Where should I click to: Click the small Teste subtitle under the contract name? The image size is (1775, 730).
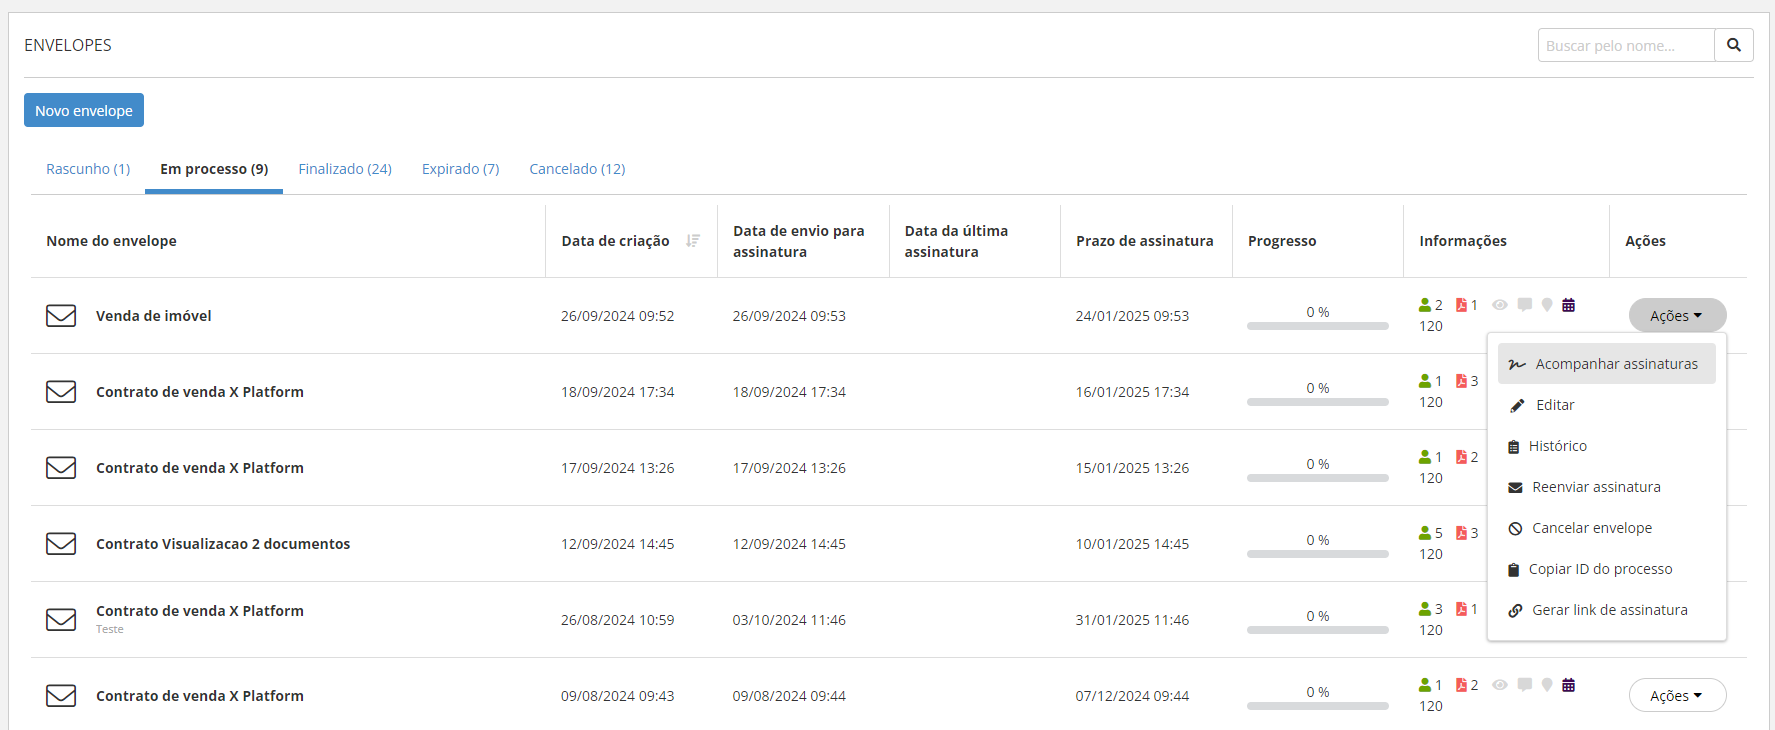pos(110,629)
